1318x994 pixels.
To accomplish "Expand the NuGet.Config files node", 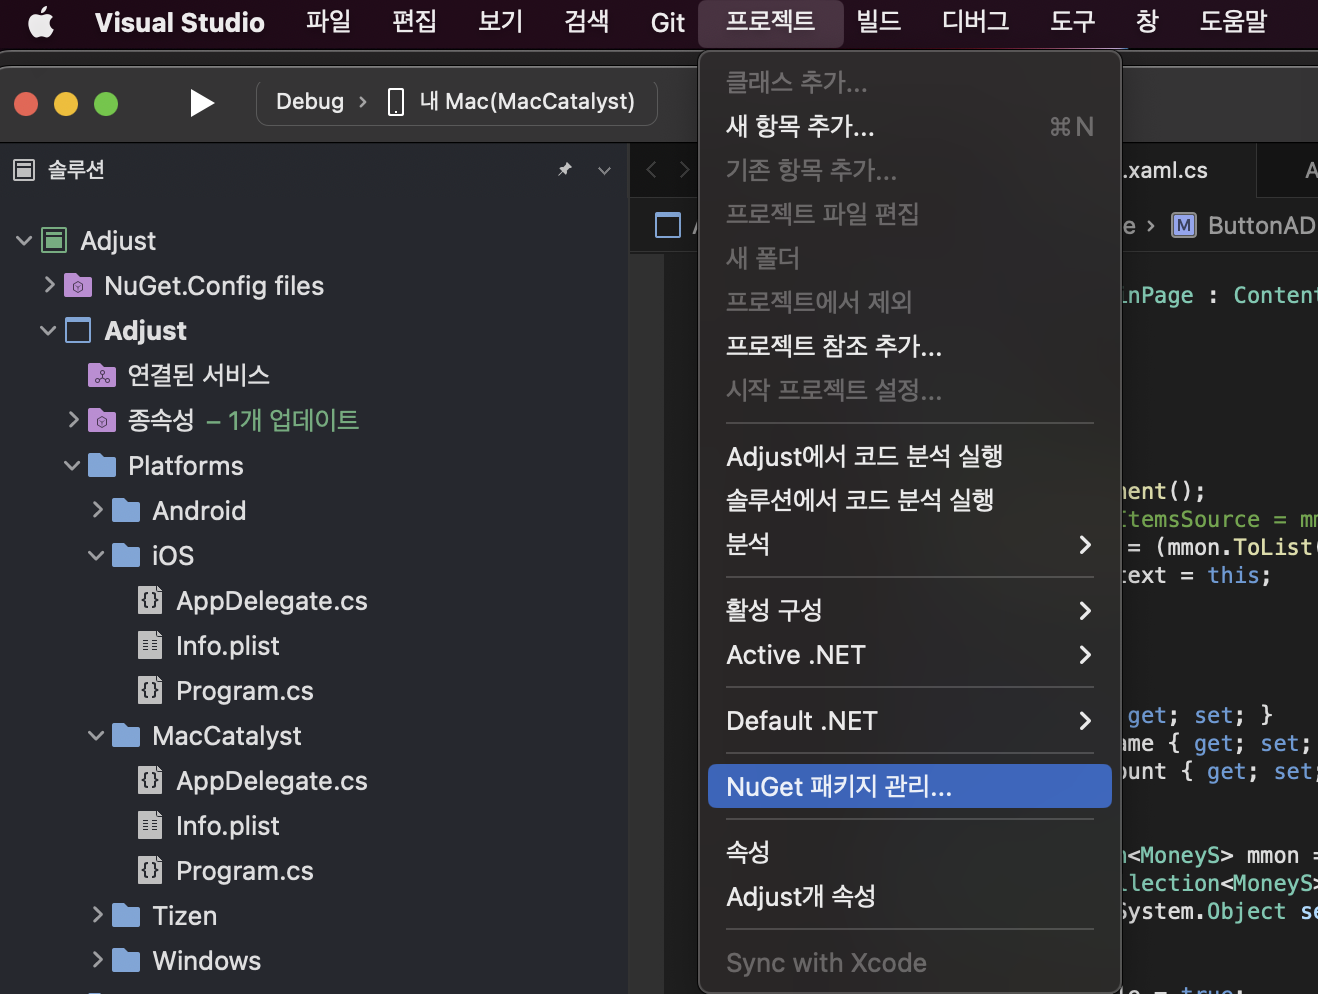I will [x=49, y=285].
